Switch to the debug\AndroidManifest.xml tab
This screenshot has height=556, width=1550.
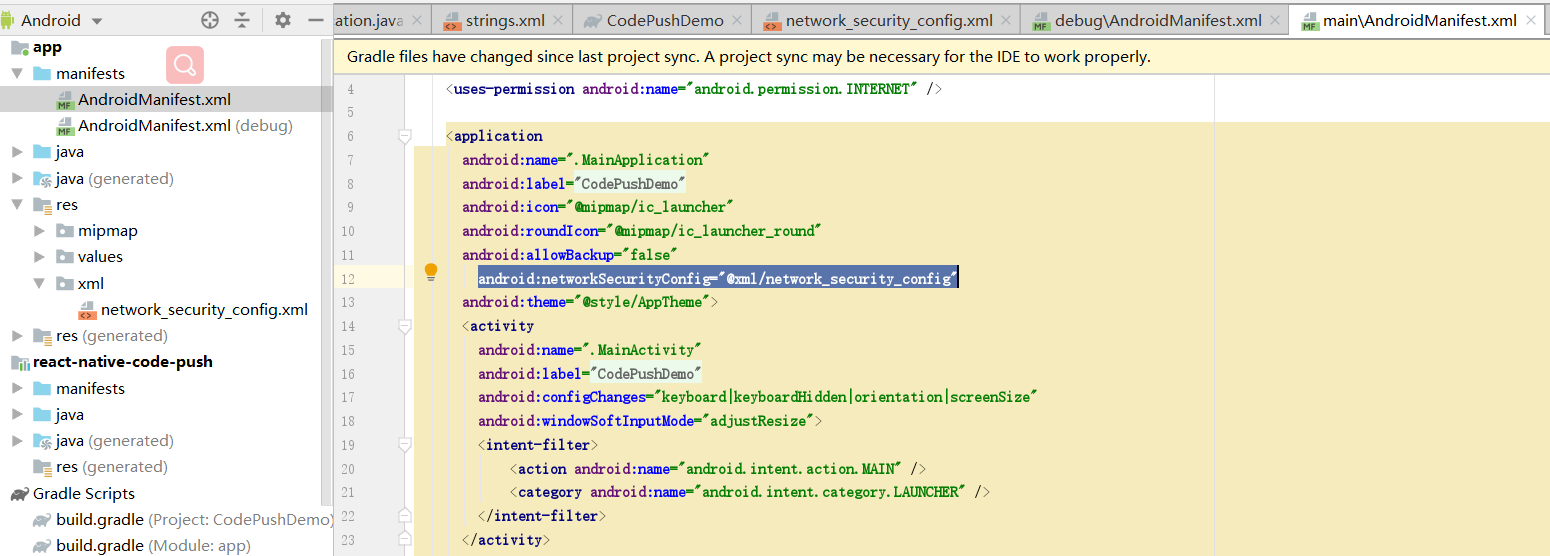click(1156, 20)
